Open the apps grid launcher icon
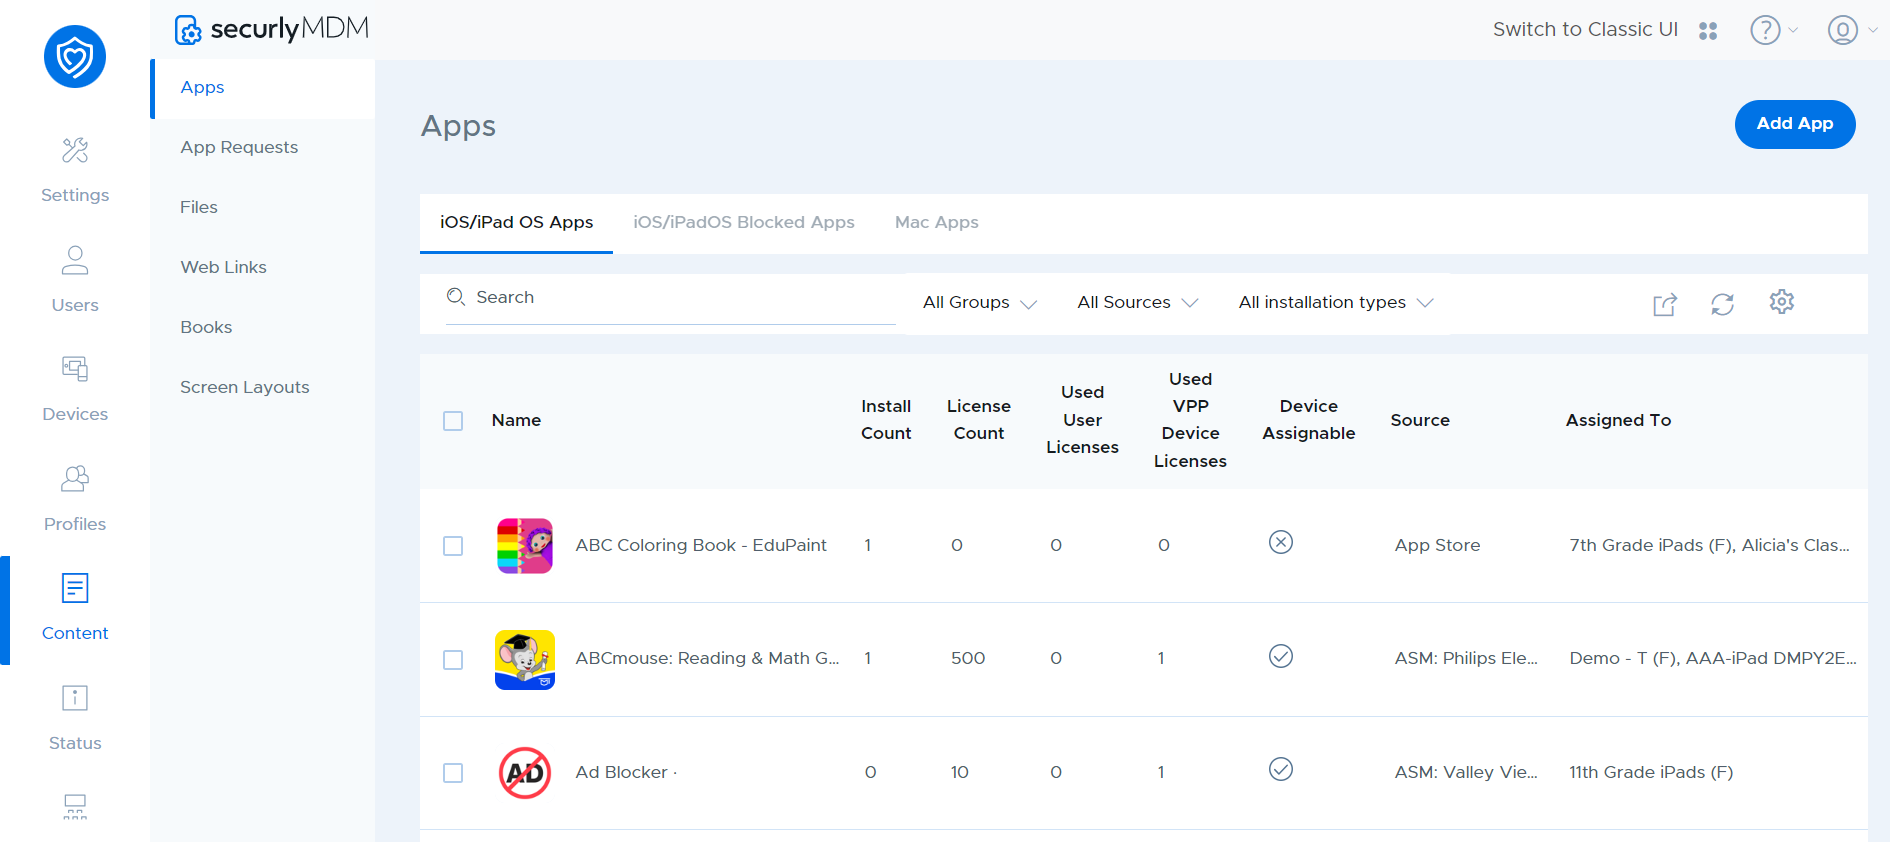Viewport: 1890px width, 842px height. [x=1708, y=31]
